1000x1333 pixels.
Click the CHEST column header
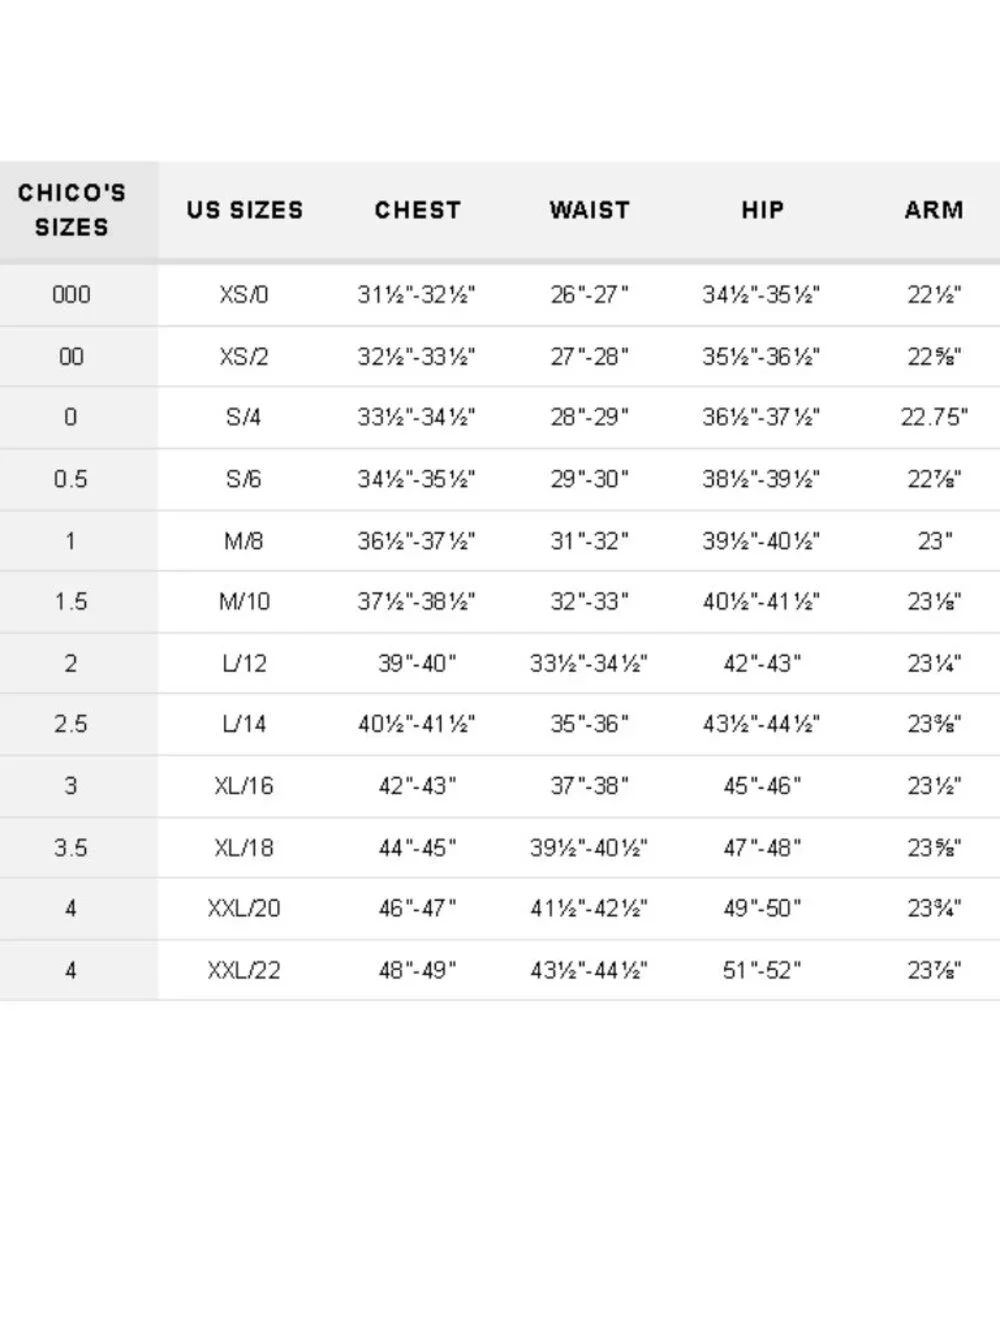tap(418, 210)
